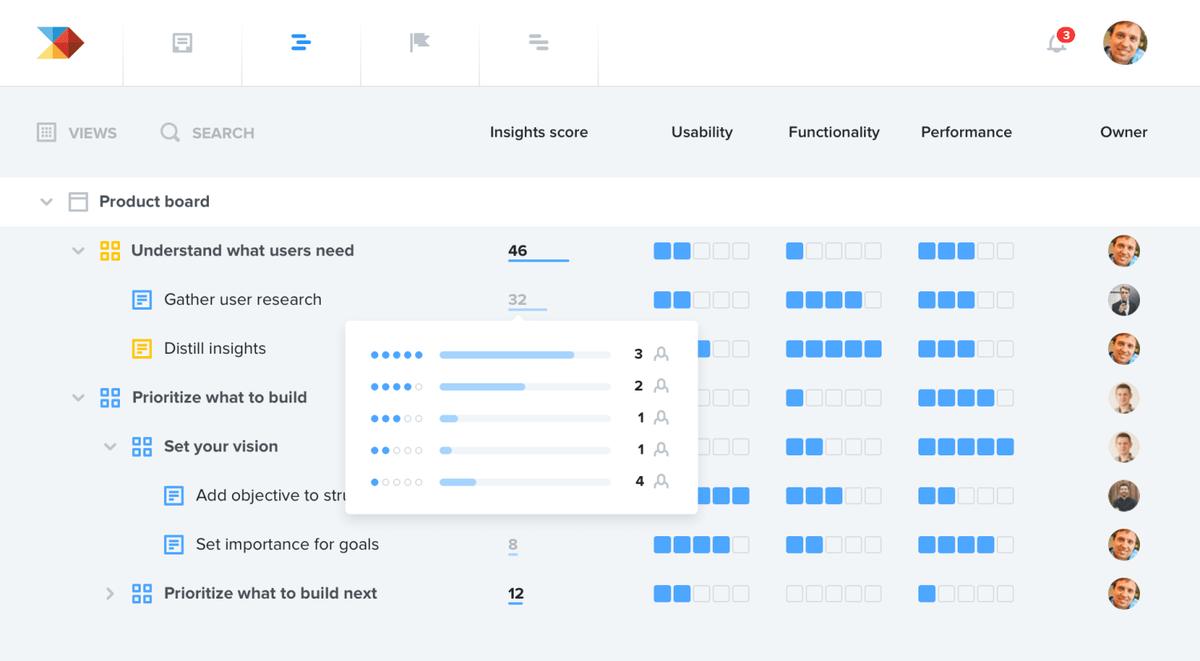Set Functionality fifth box for Gather user research
This screenshot has height=661, width=1200.
point(873,300)
